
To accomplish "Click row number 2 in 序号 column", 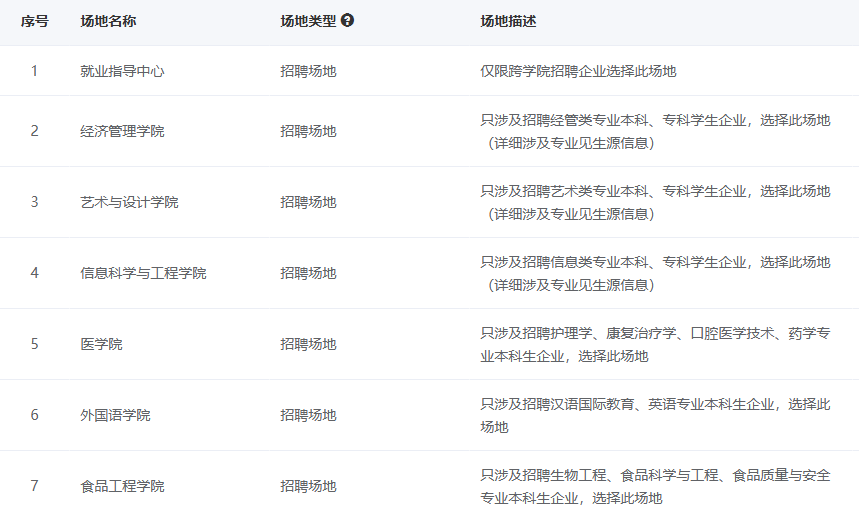I will tap(34, 131).
